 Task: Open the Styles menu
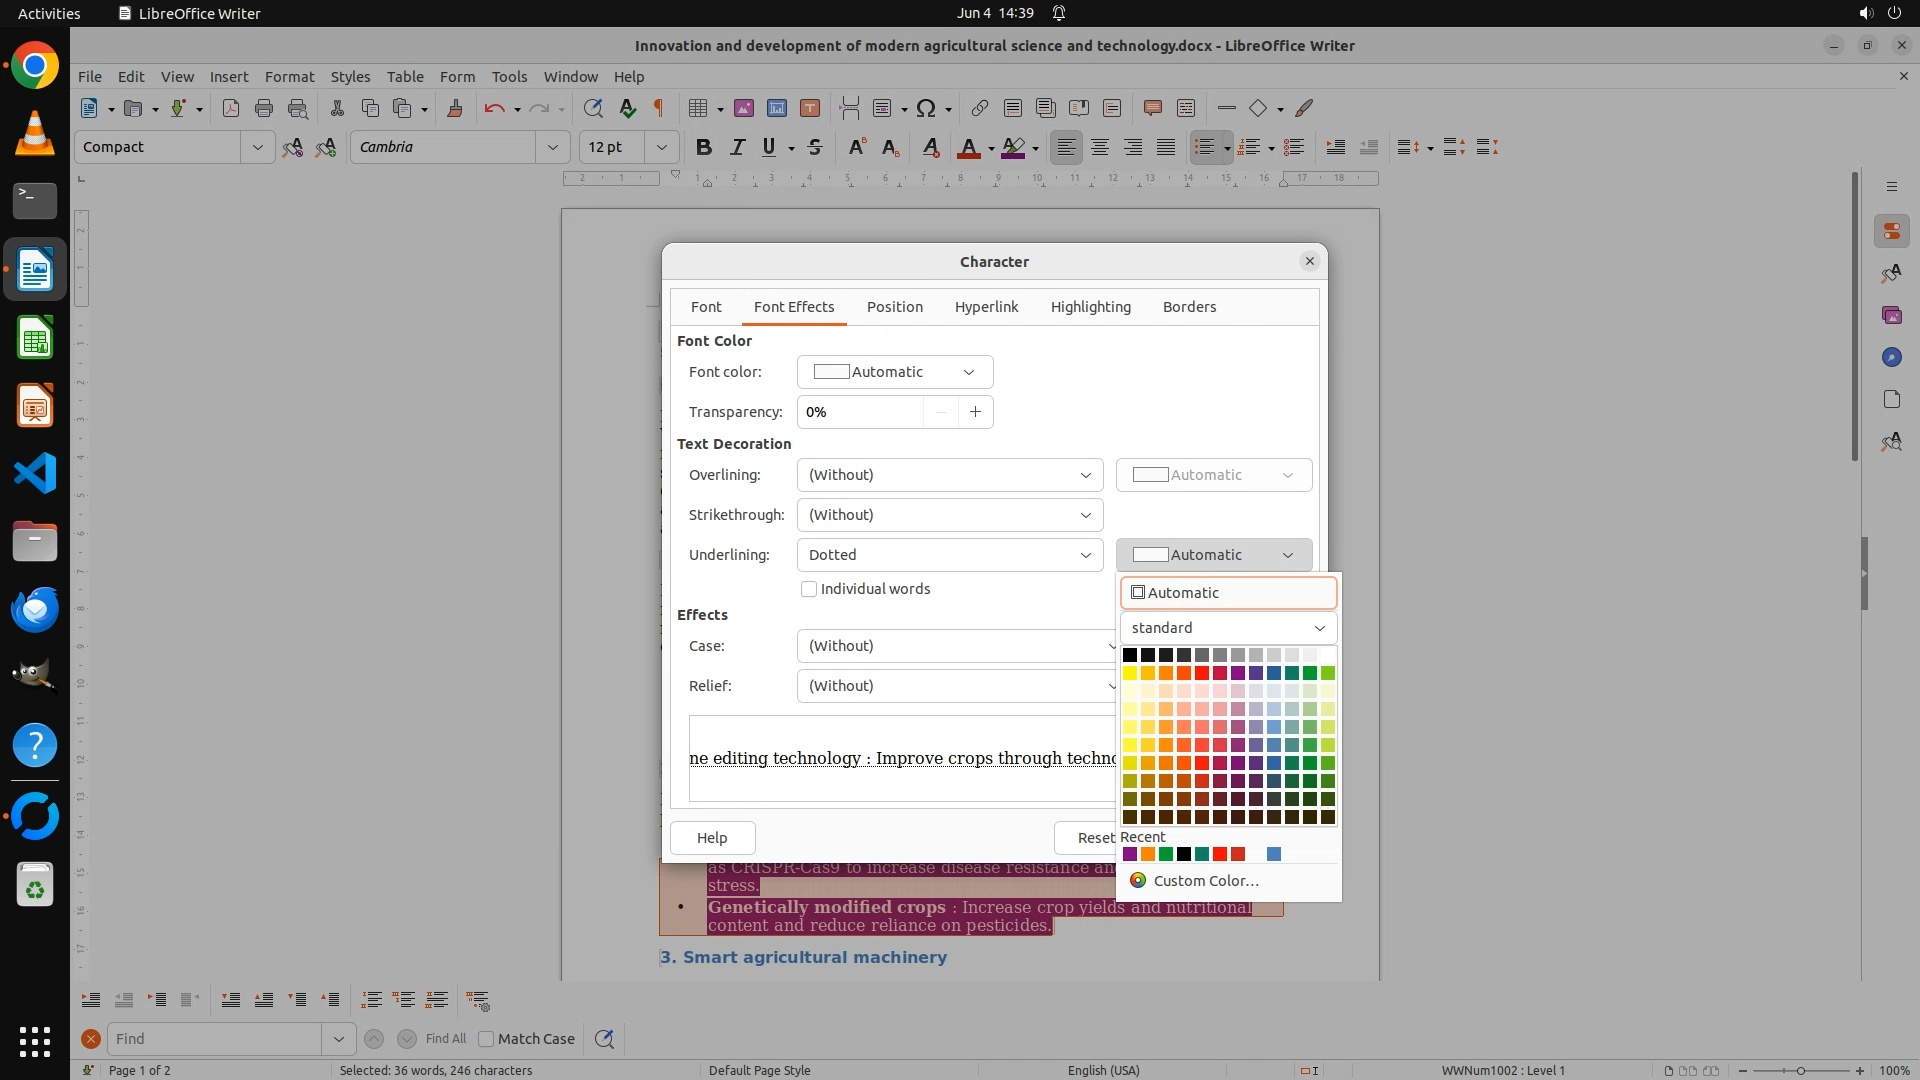pyautogui.click(x=350, y=76)
